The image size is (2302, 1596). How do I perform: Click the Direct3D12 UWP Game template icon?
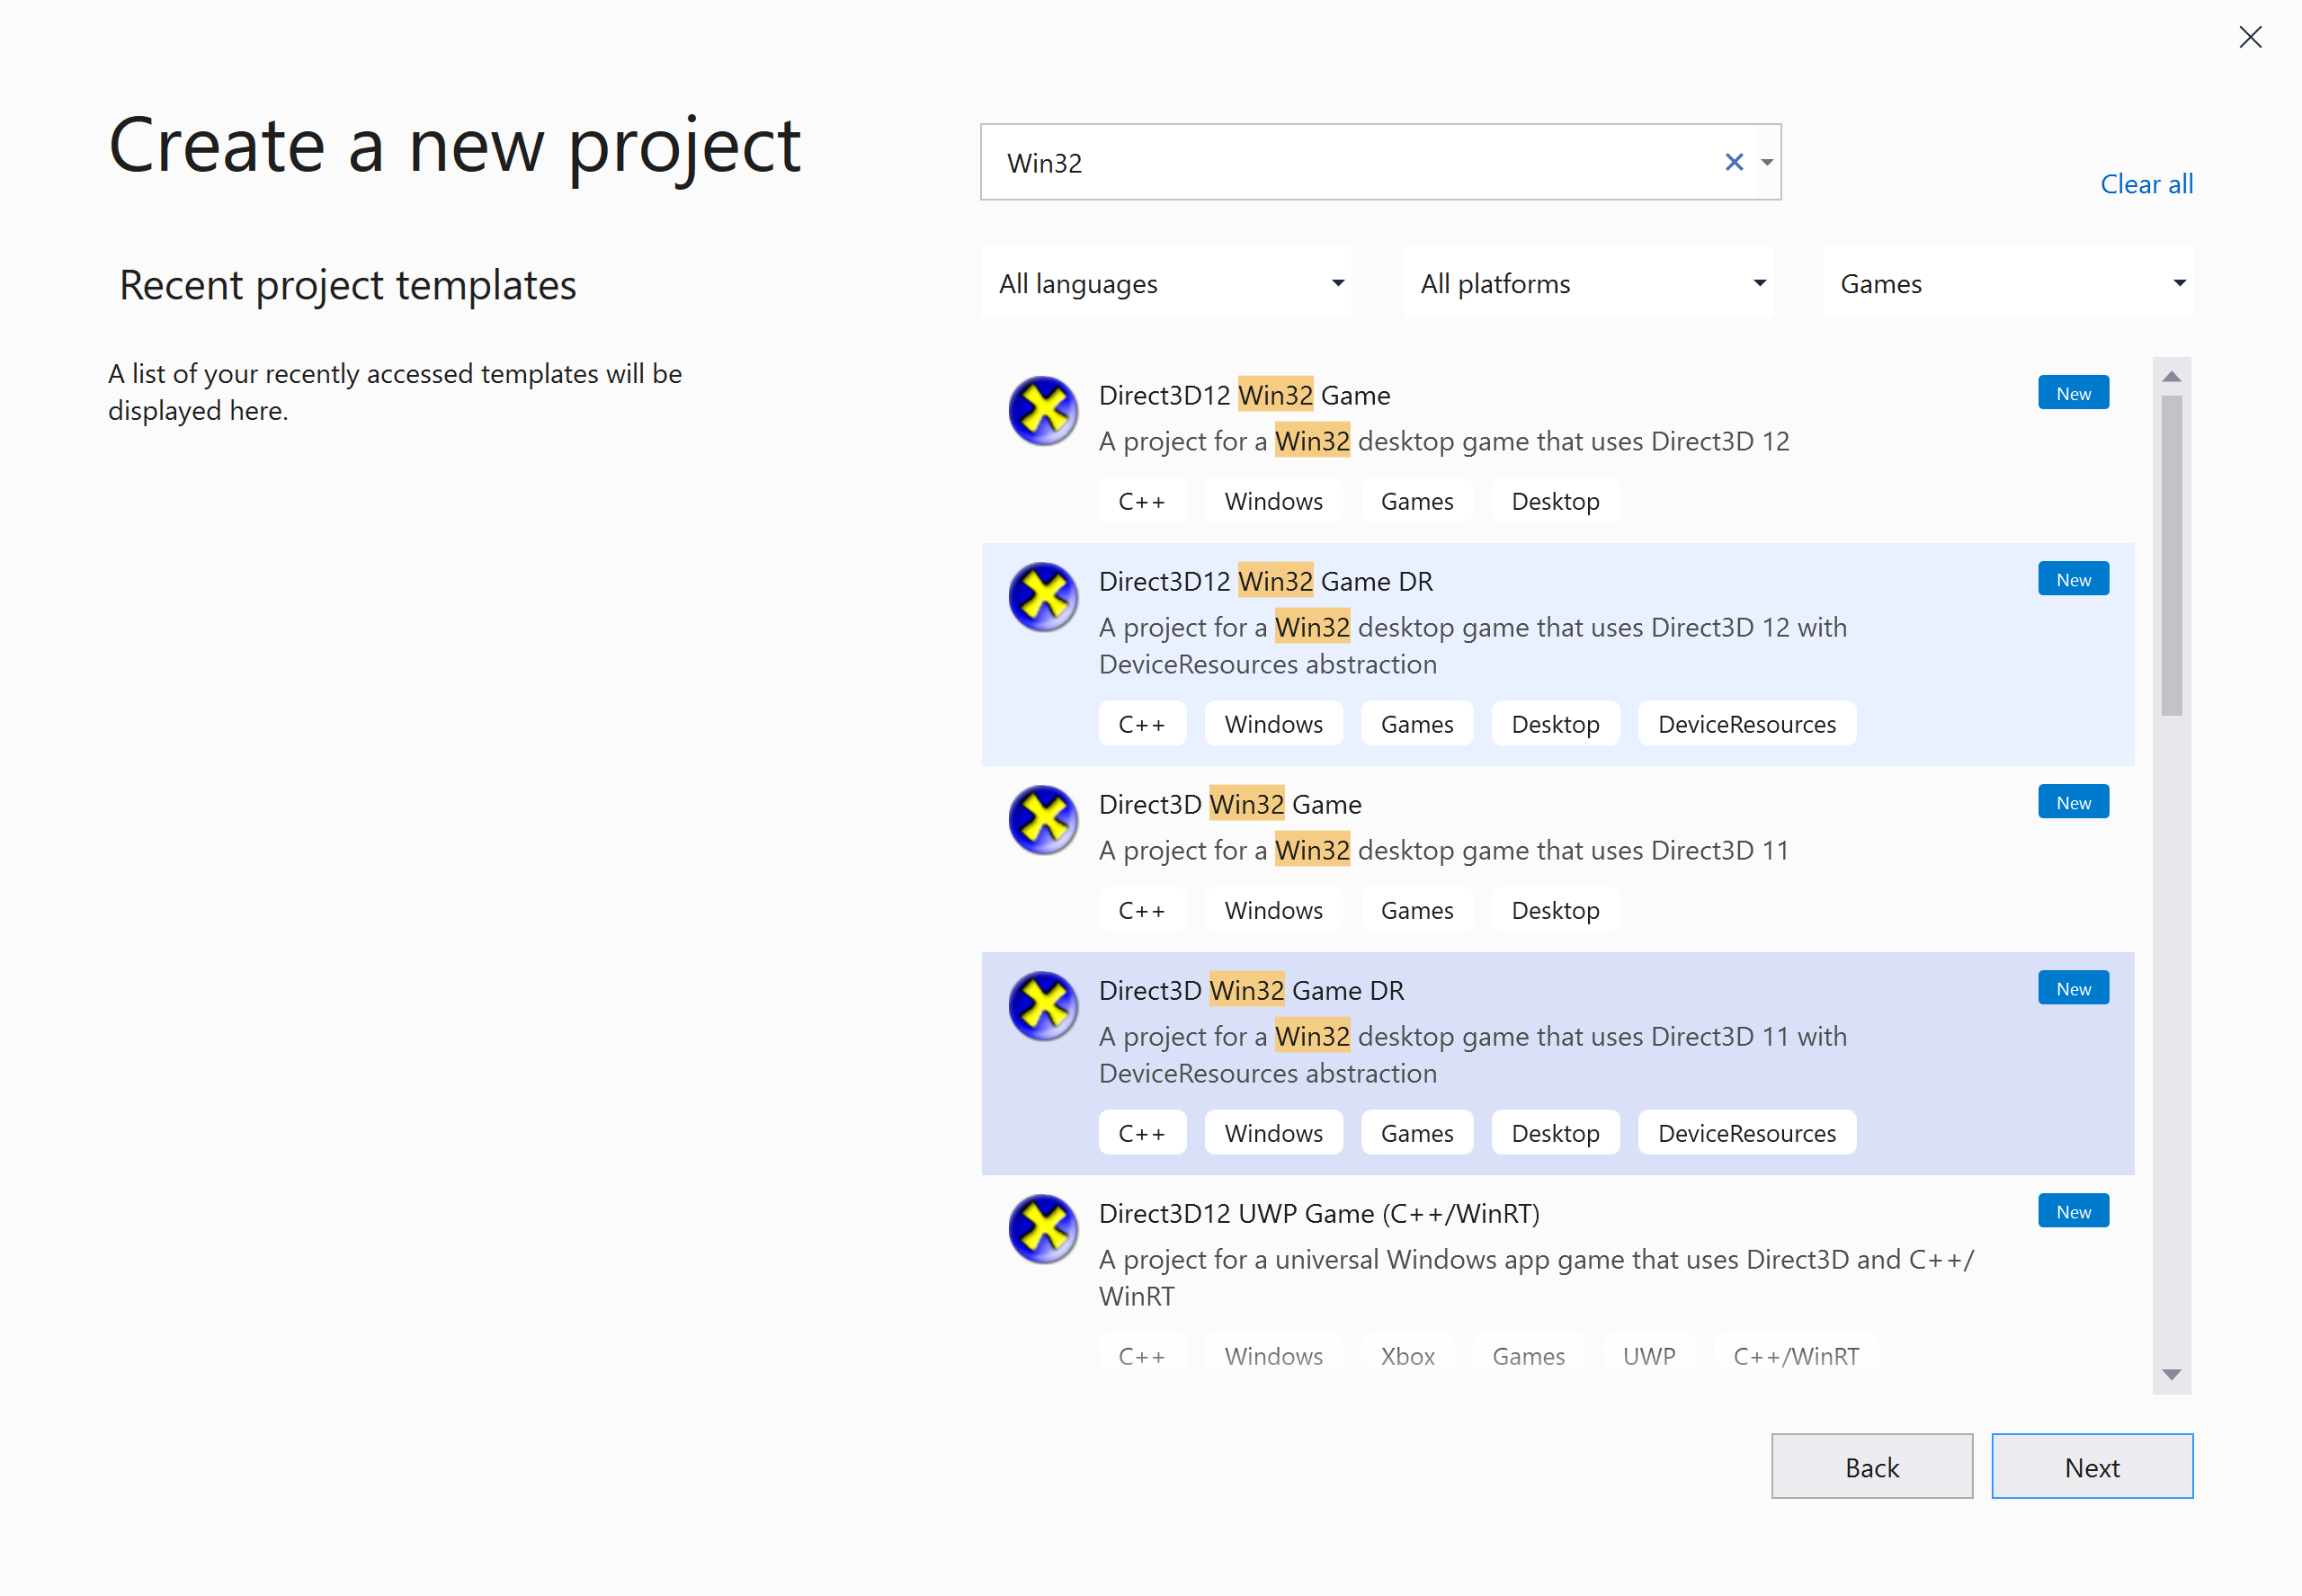tap(1043, 1228)
